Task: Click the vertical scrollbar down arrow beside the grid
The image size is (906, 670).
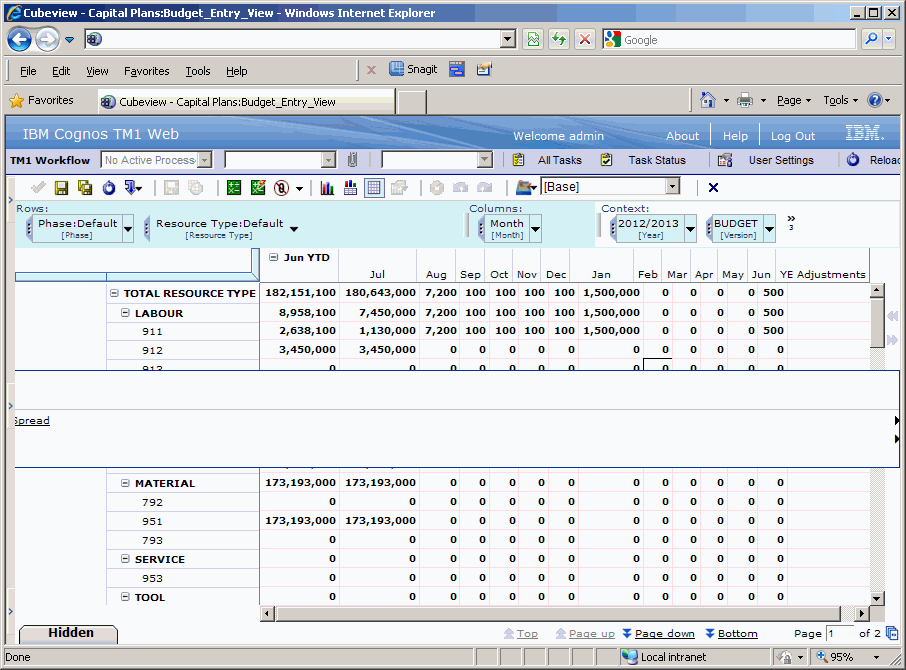Action: (877, 599)
